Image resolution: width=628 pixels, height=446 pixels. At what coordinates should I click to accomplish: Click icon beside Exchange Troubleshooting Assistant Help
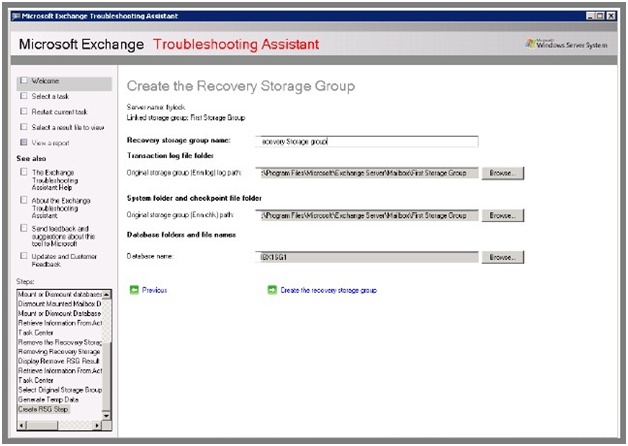click(24, 172)
